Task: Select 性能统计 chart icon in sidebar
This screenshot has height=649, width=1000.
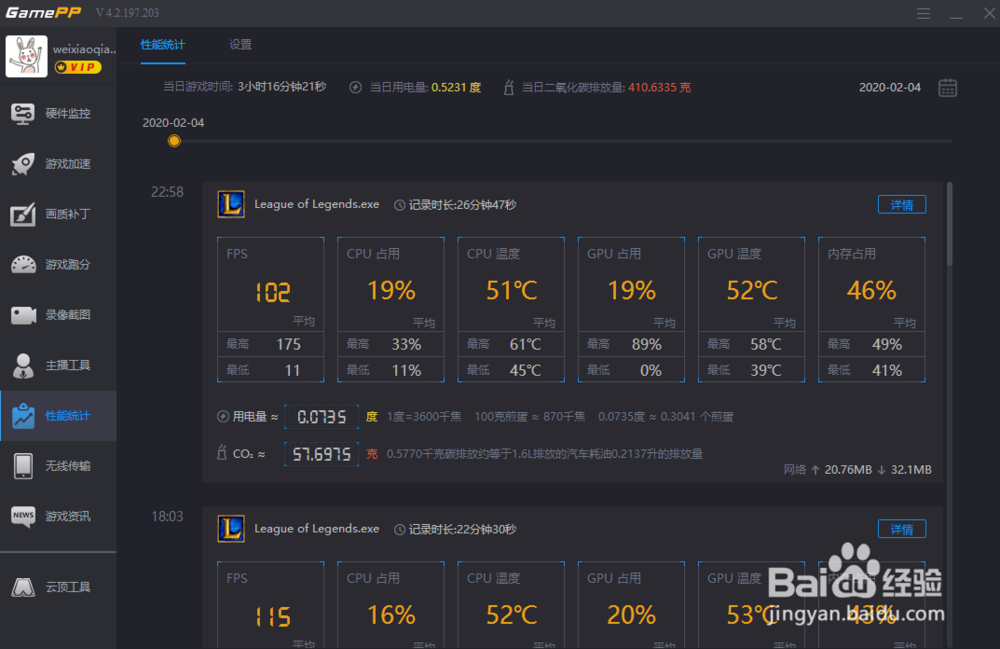Action: click(23, 416)
